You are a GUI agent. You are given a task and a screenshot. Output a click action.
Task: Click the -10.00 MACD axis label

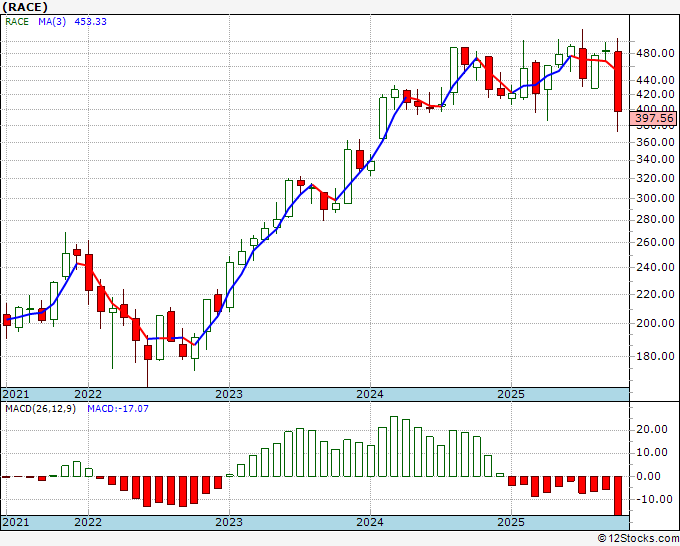click(652, 499)
